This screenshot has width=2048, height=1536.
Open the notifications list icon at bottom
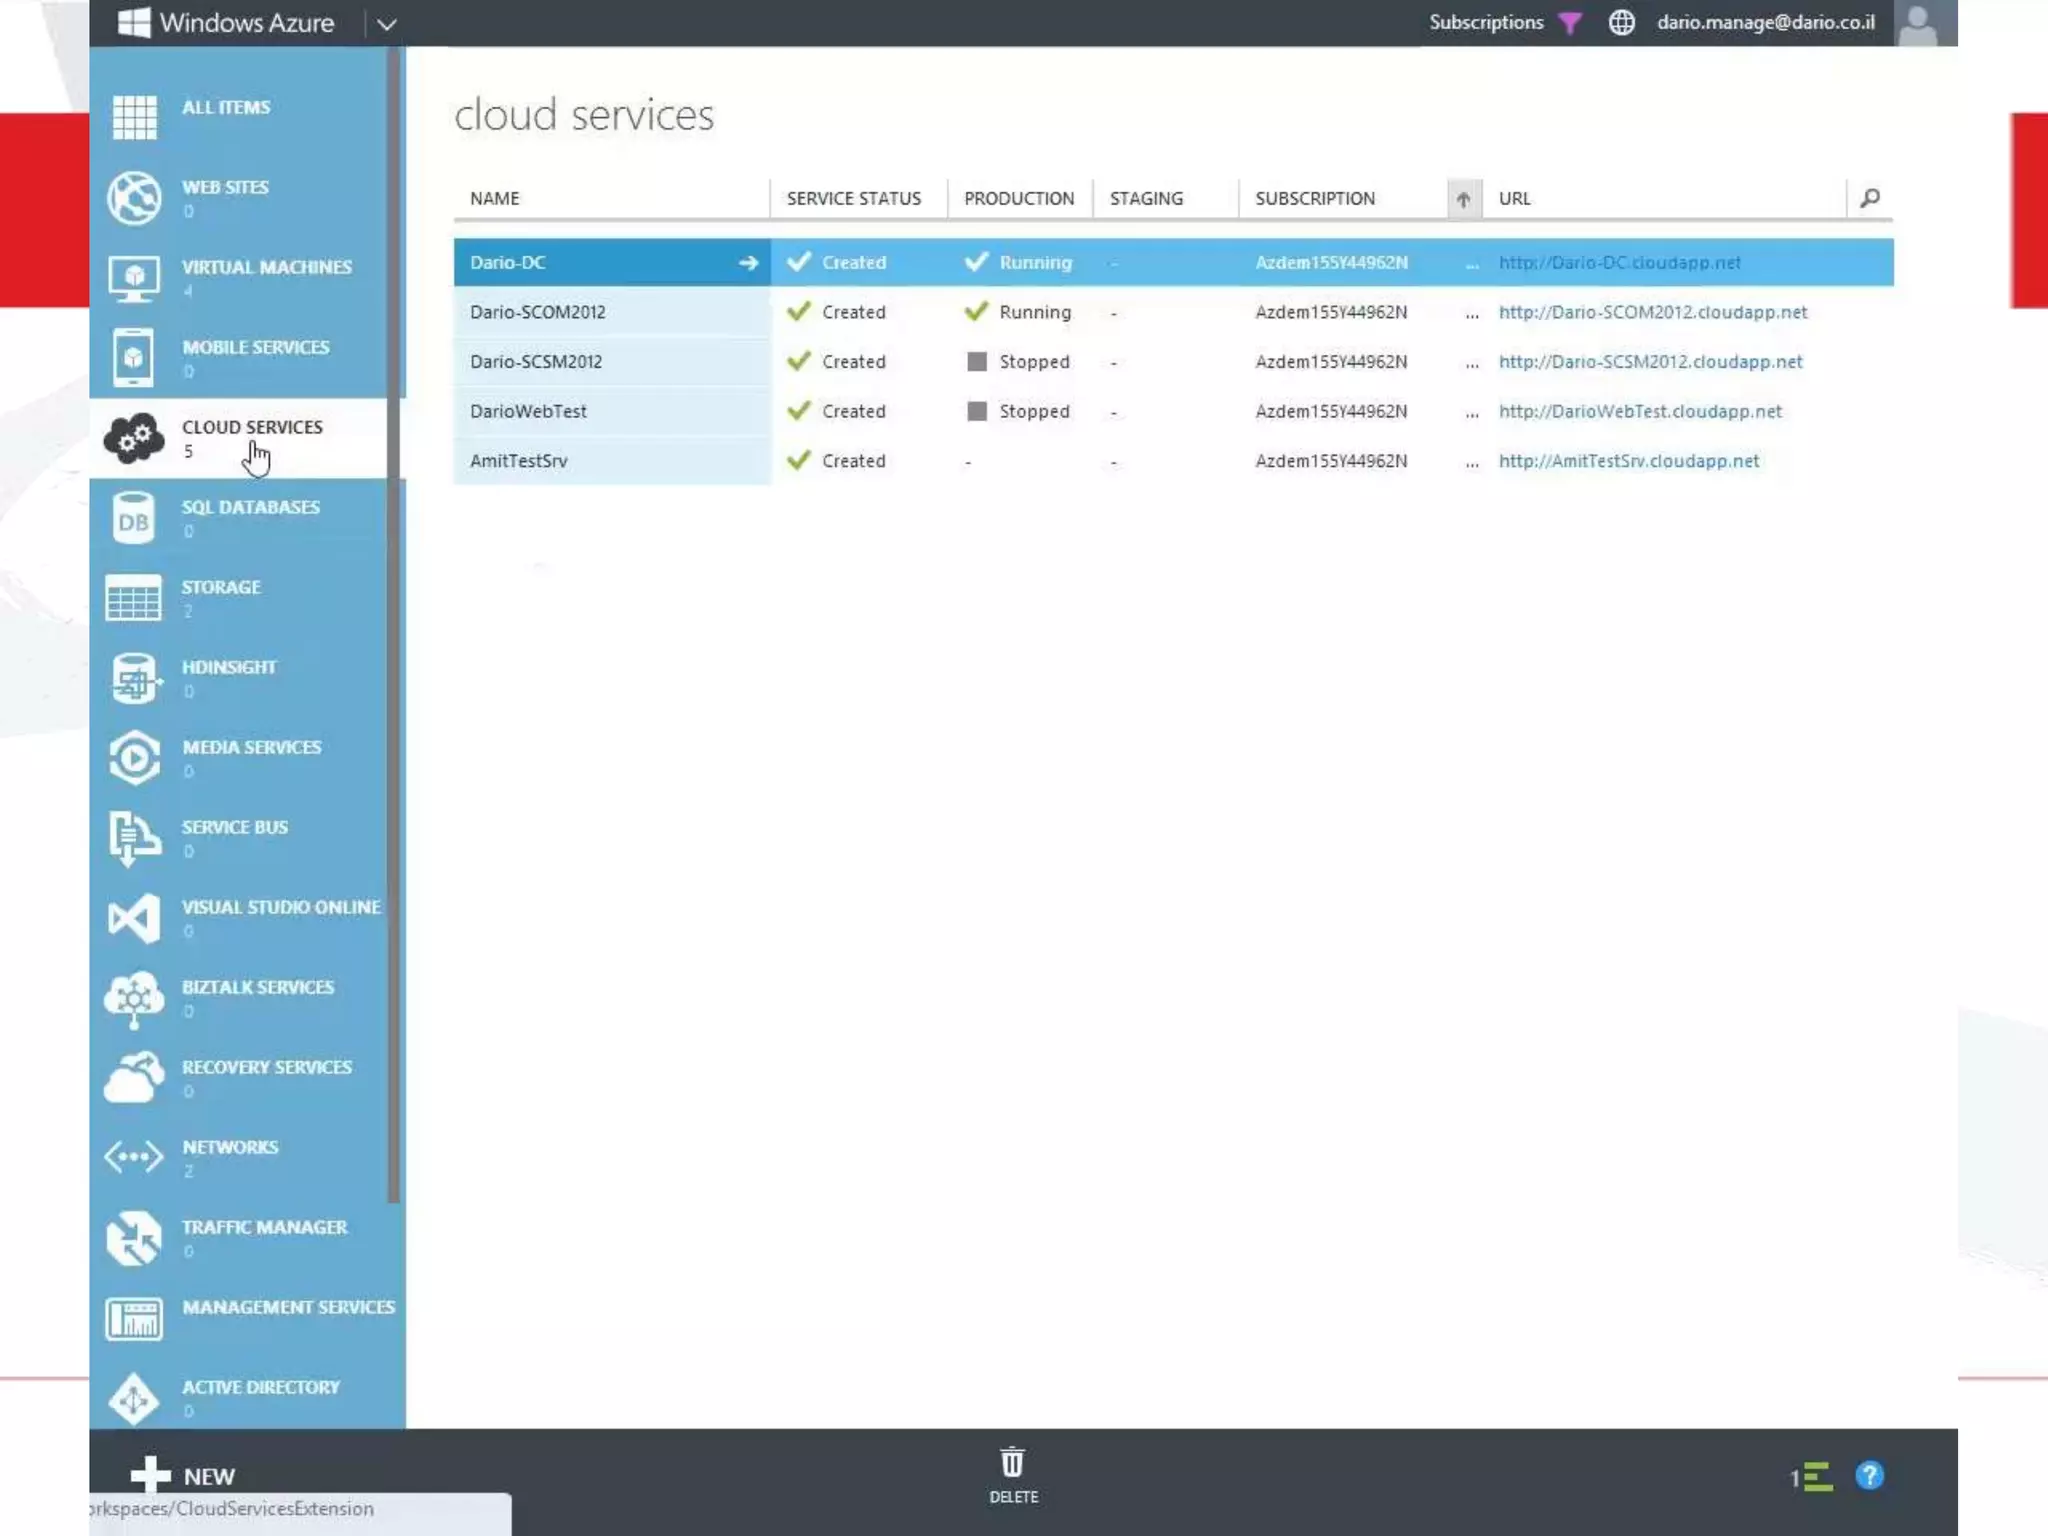tap(1813, 1477)
